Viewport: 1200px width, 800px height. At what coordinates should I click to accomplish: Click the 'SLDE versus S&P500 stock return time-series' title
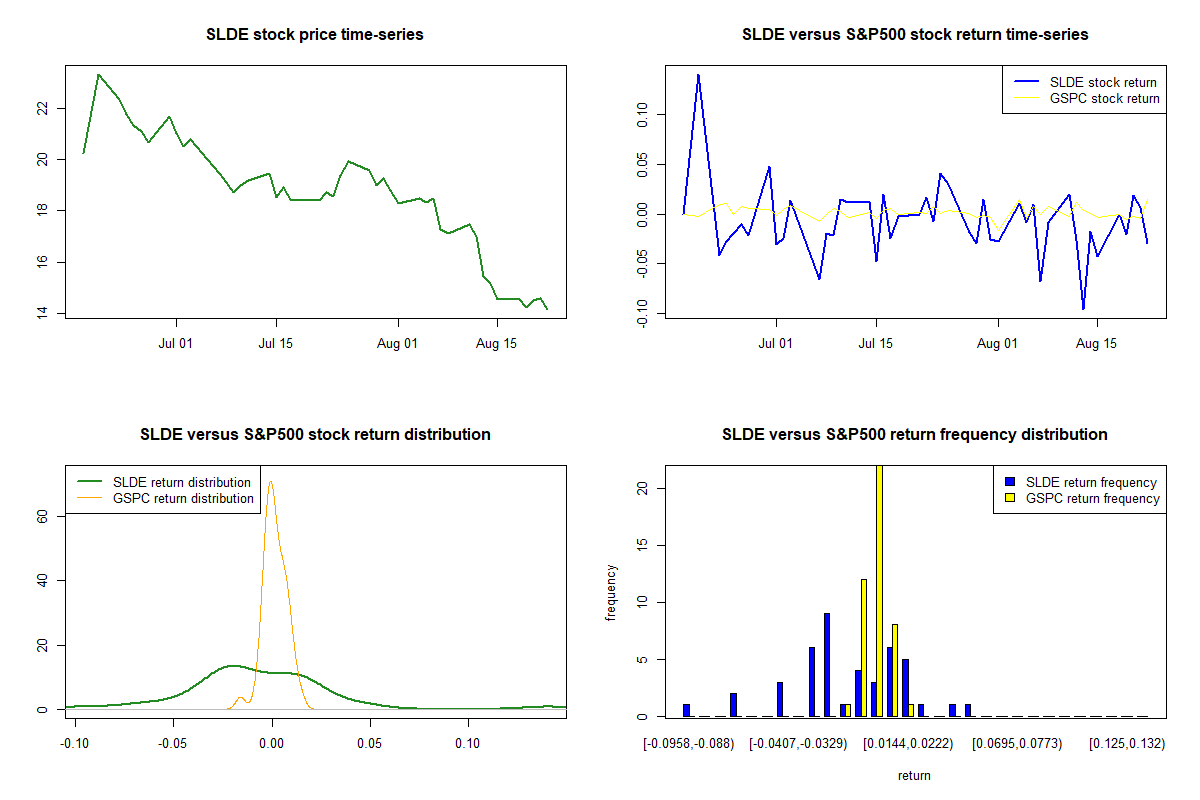pos(915,35)
